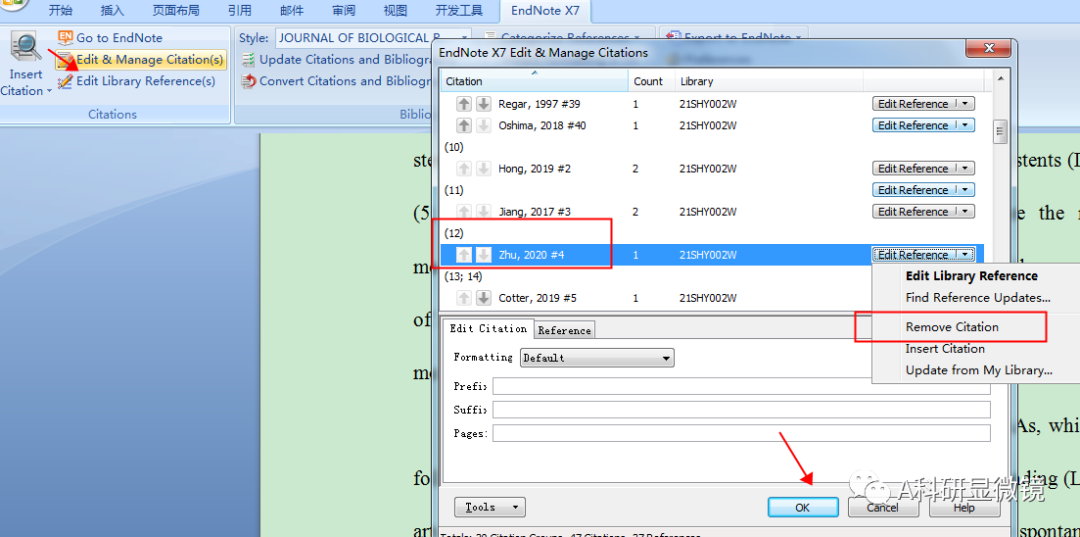Click up arrow for Cotter, 2019 #5
Screen dimensions: 1080x537
tap(464, 298)
